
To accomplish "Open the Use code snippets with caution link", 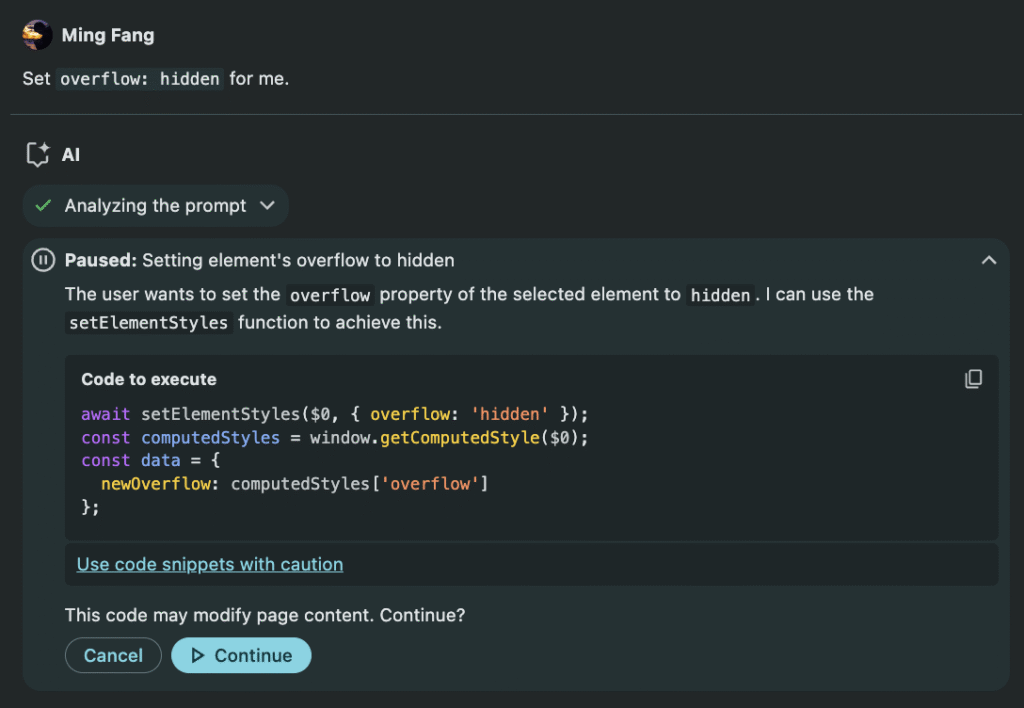I will coord(210,564).
